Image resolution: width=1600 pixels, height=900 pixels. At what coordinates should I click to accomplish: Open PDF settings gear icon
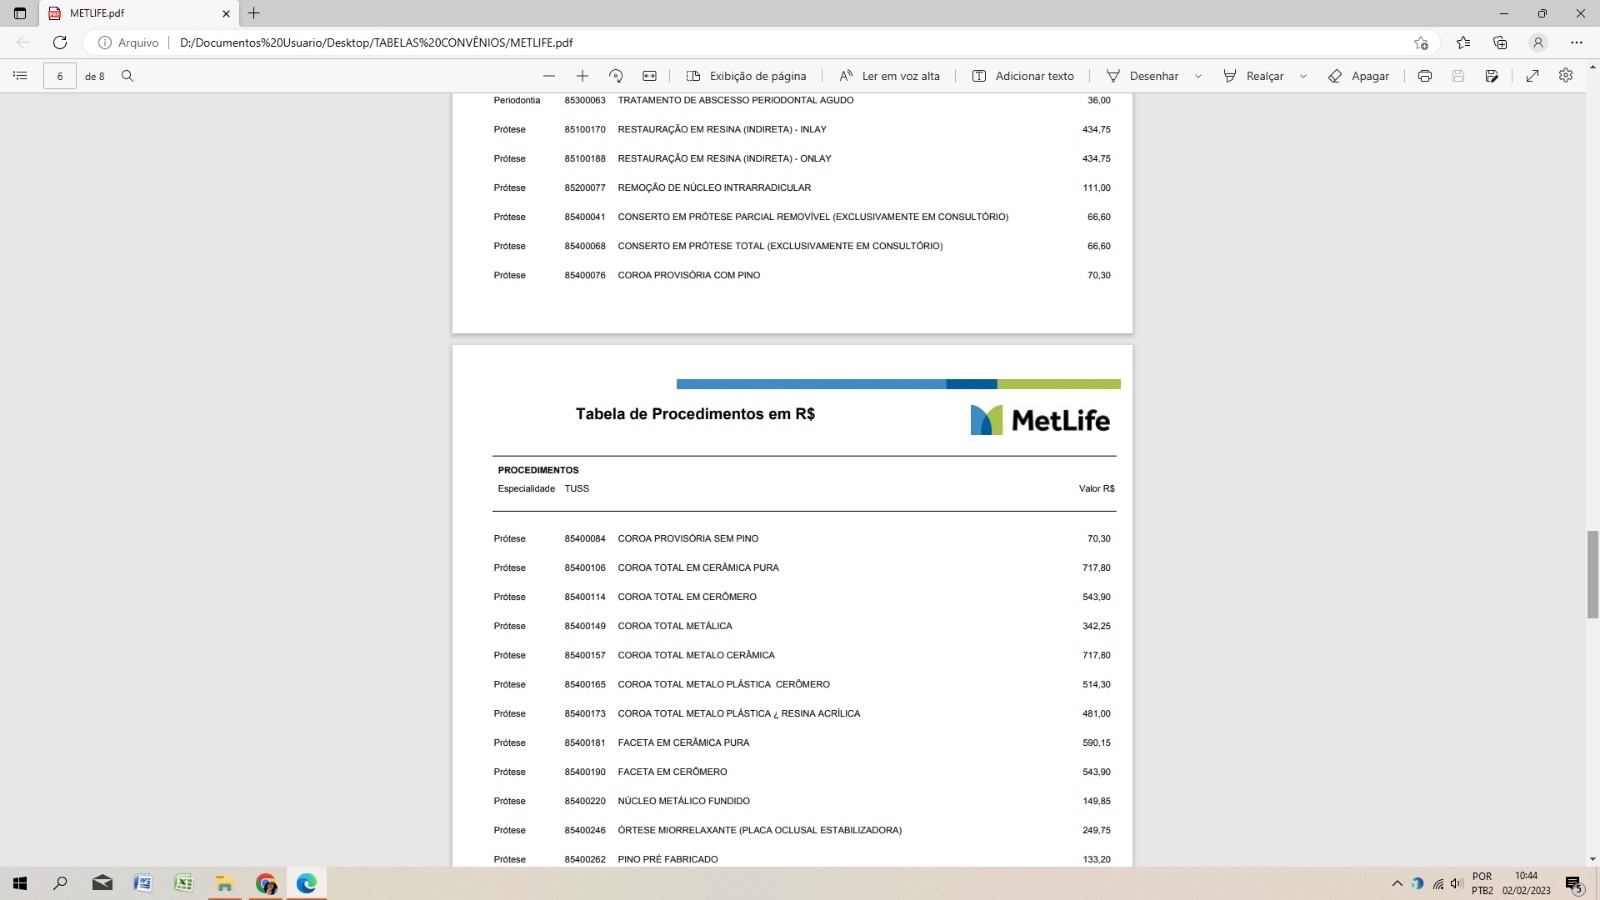tap(1566, 76)
